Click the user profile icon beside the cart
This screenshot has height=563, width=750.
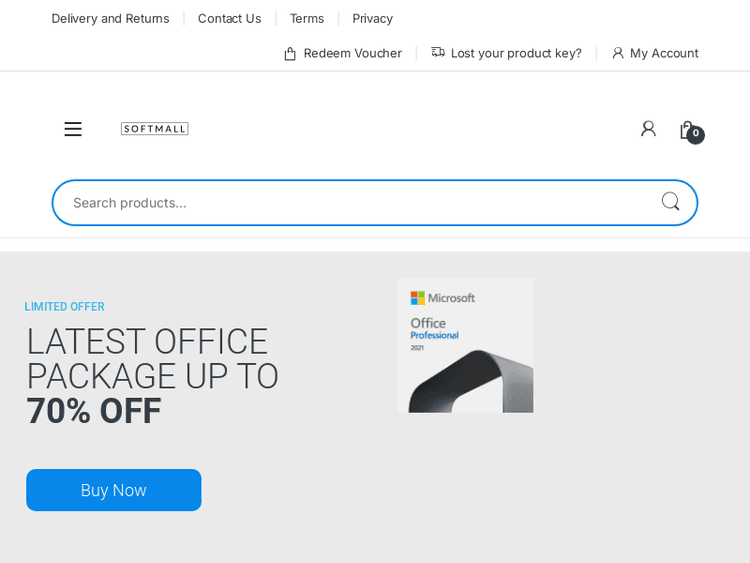[x=648, y=129]
